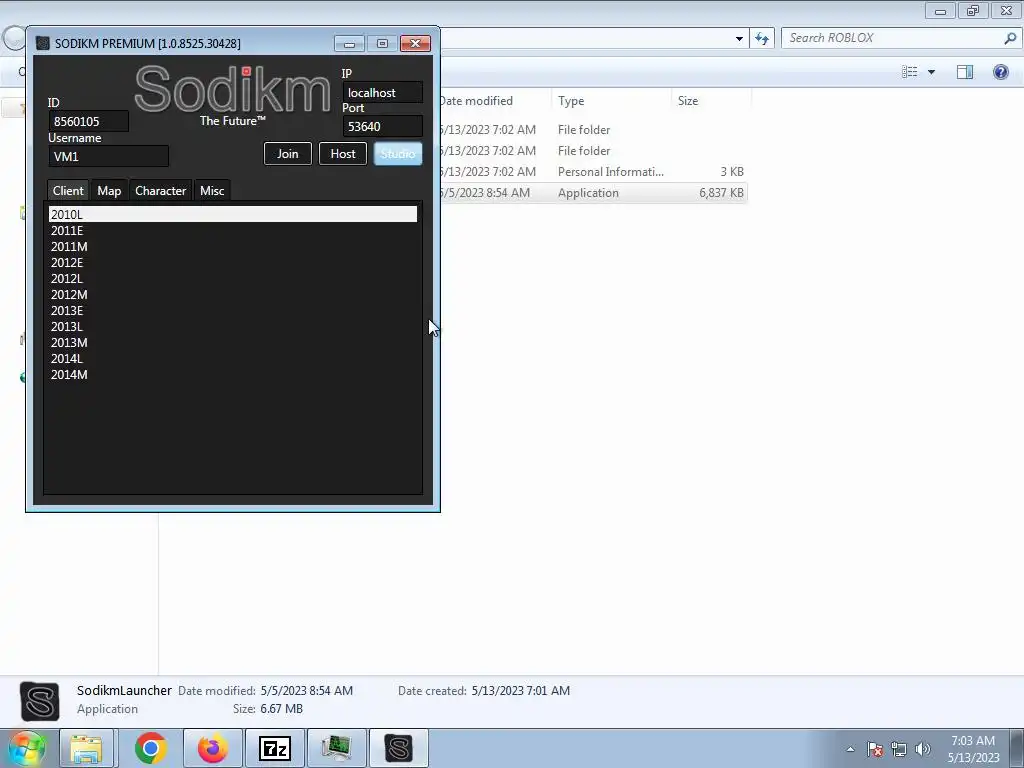Viewport: 1024px width, 768px height.
Task: Select the 2013M client
Action: click(232, 342)
